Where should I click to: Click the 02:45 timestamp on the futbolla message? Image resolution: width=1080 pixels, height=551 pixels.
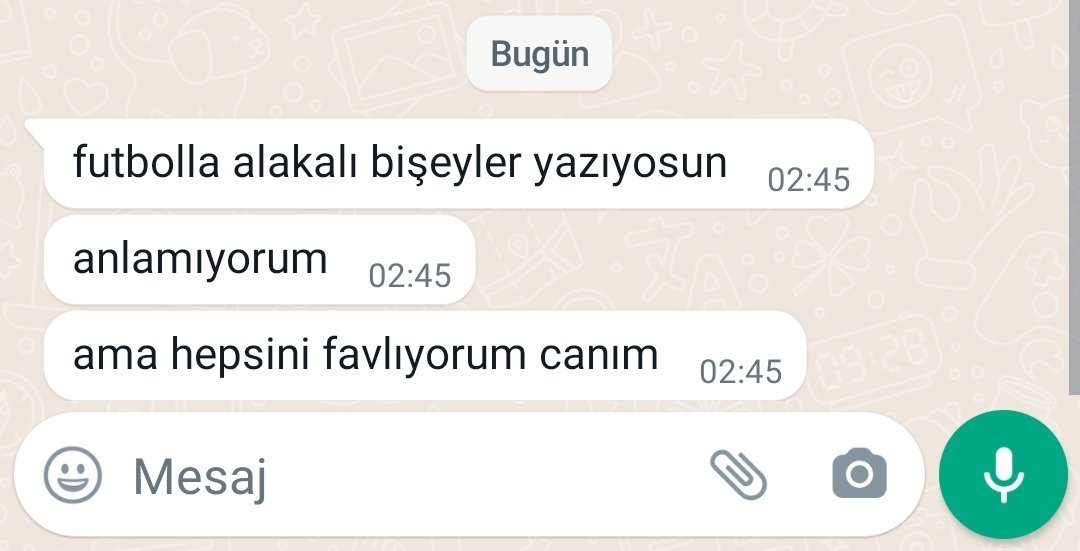pos(809,180)
